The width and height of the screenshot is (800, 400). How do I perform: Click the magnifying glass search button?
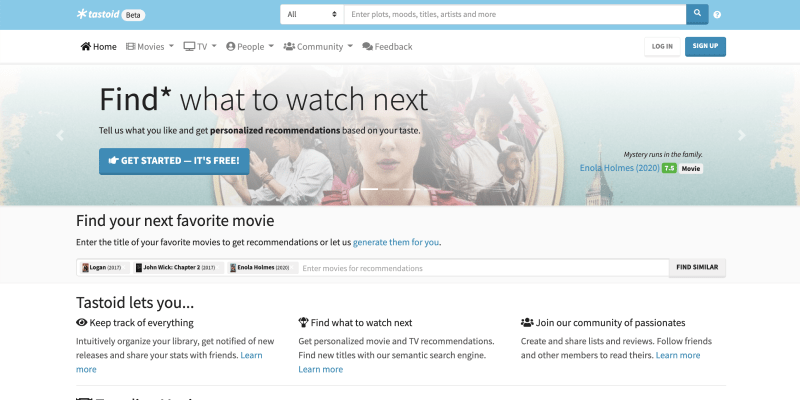pyautogui.click(x=697, y=14)
